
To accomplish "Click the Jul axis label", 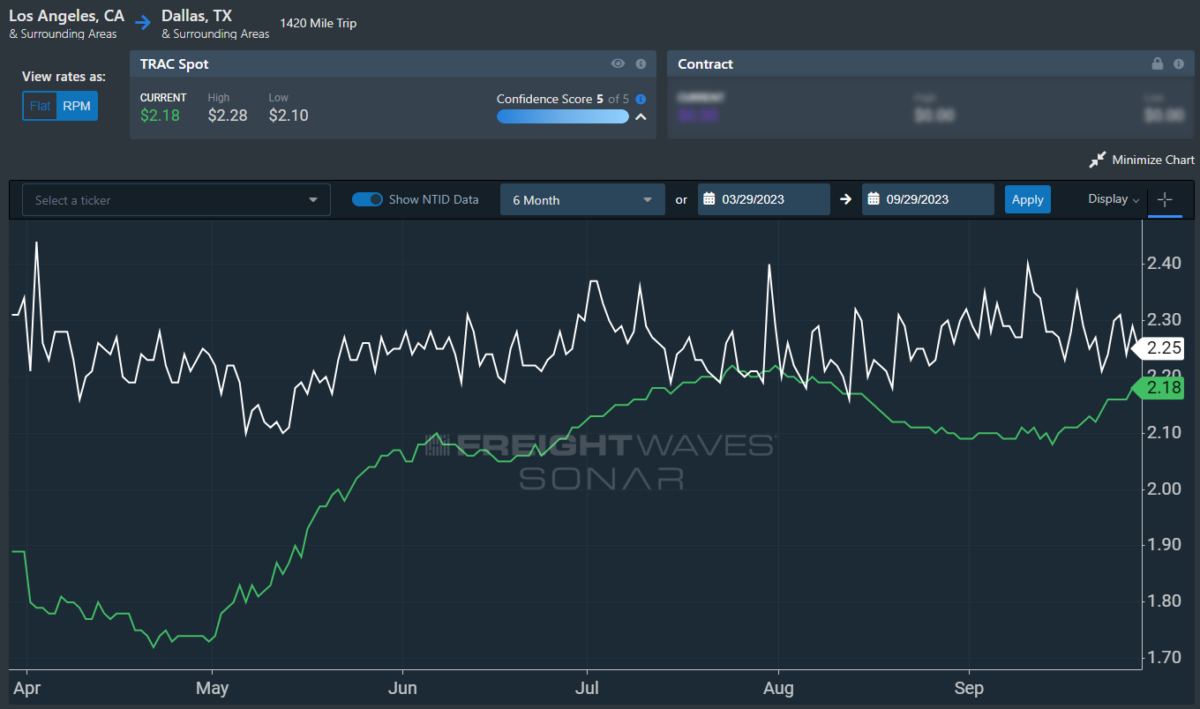I will pyautogui.click(x=587, y=689).
